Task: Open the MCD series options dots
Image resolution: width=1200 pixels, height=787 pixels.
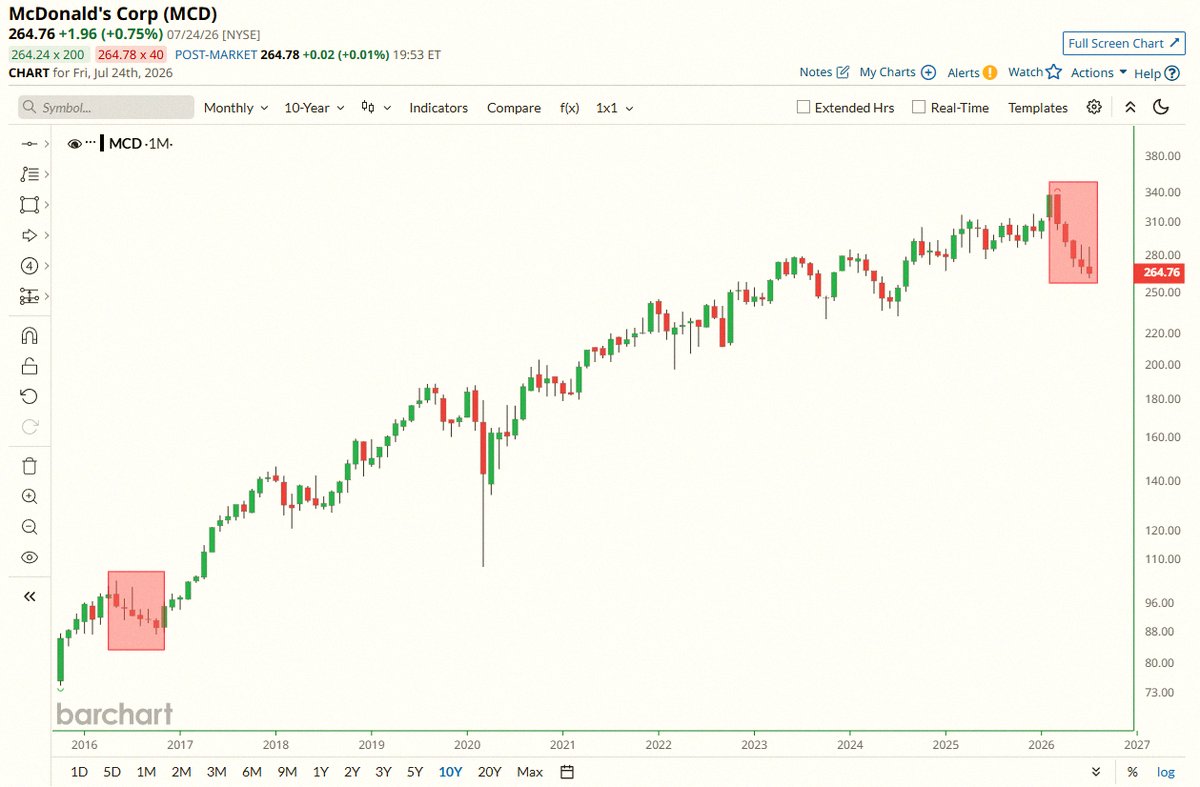Action: [x=91, y=143]
